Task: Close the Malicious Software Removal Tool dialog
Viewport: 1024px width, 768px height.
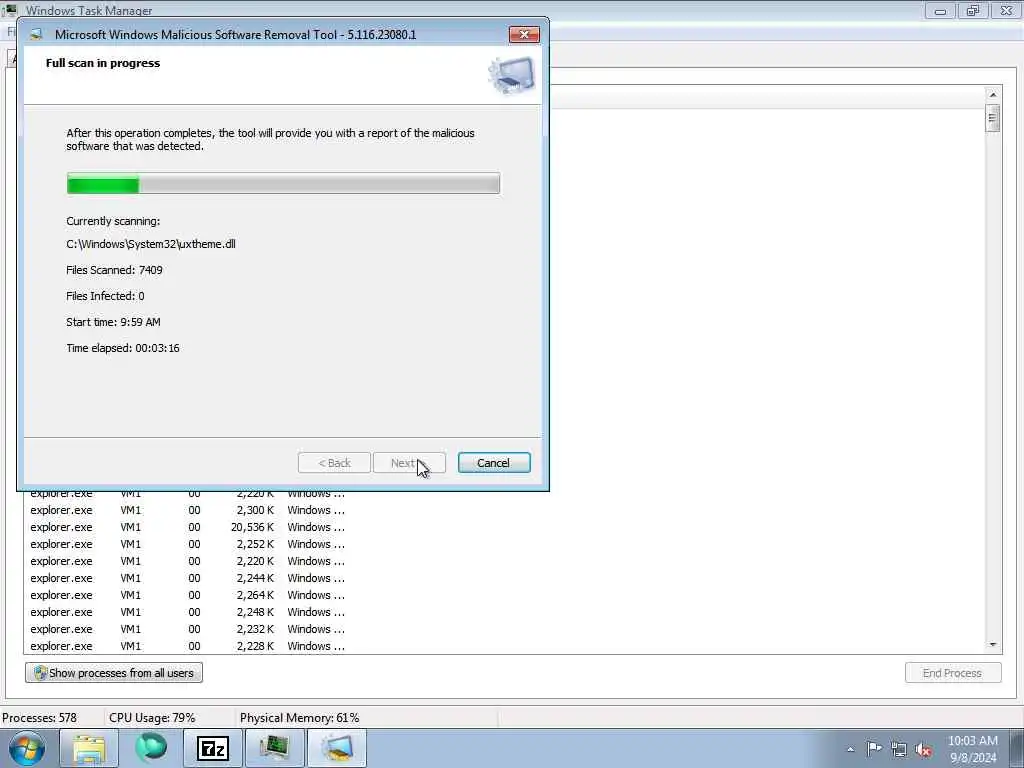Action: (x=524, y=35)
